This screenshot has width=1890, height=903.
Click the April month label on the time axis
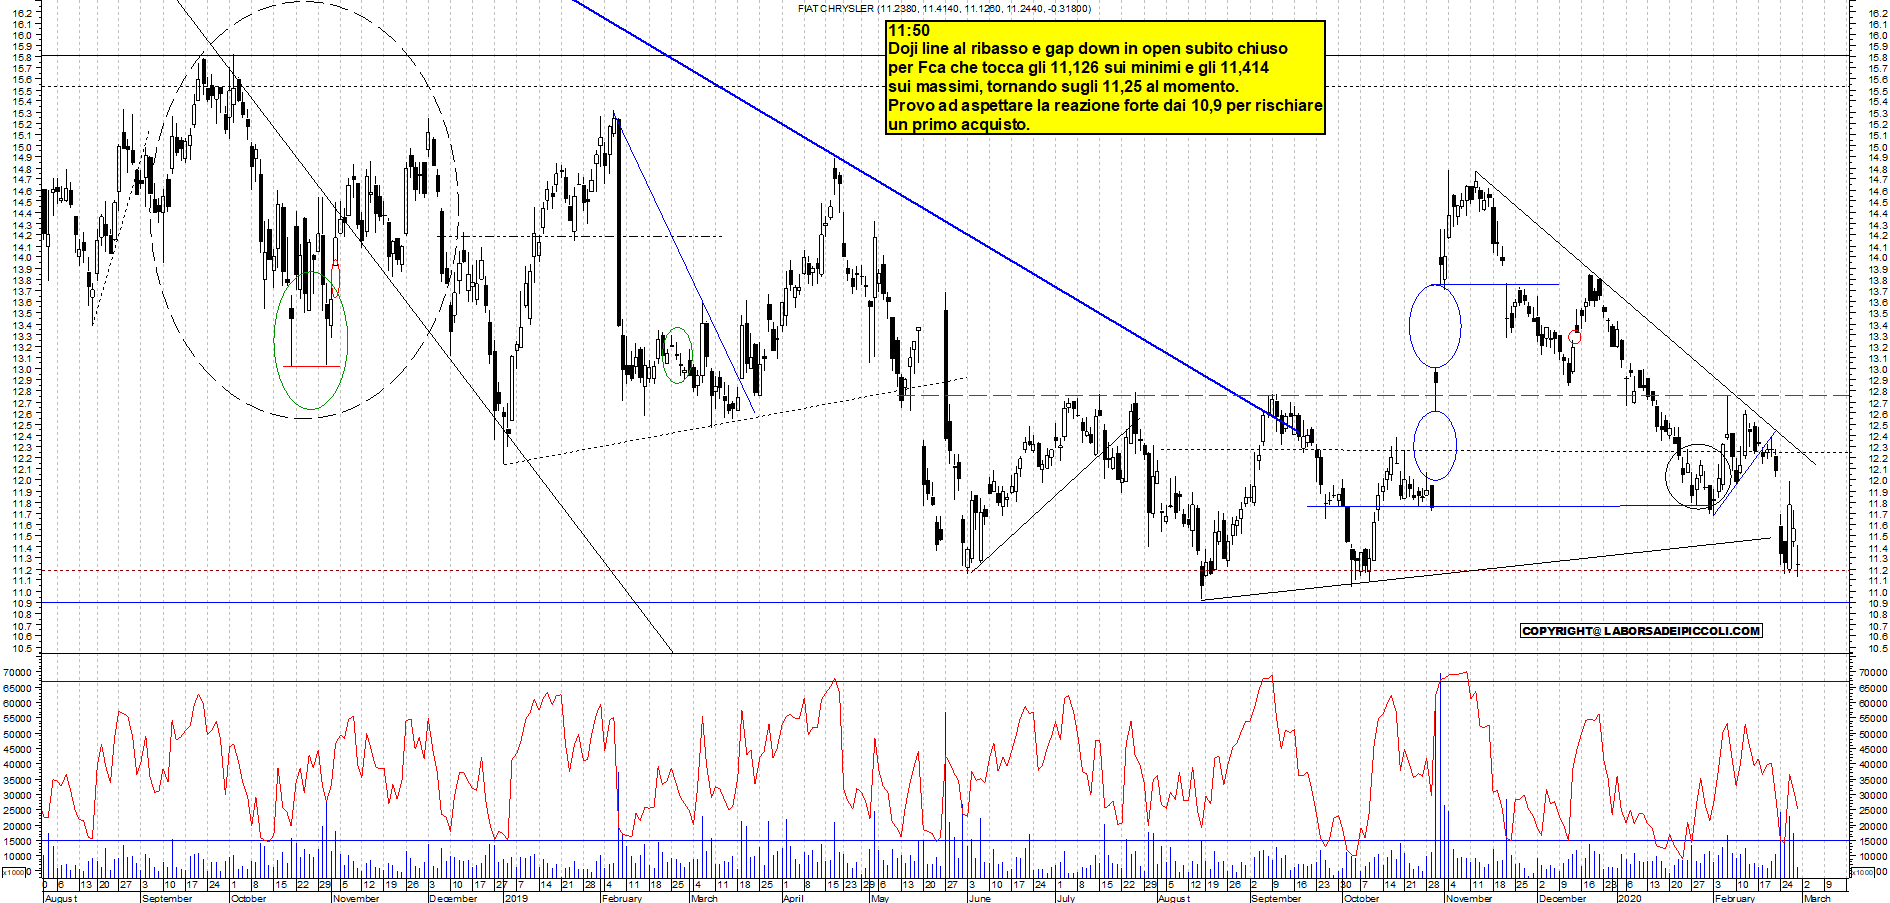tap(793, 898)
